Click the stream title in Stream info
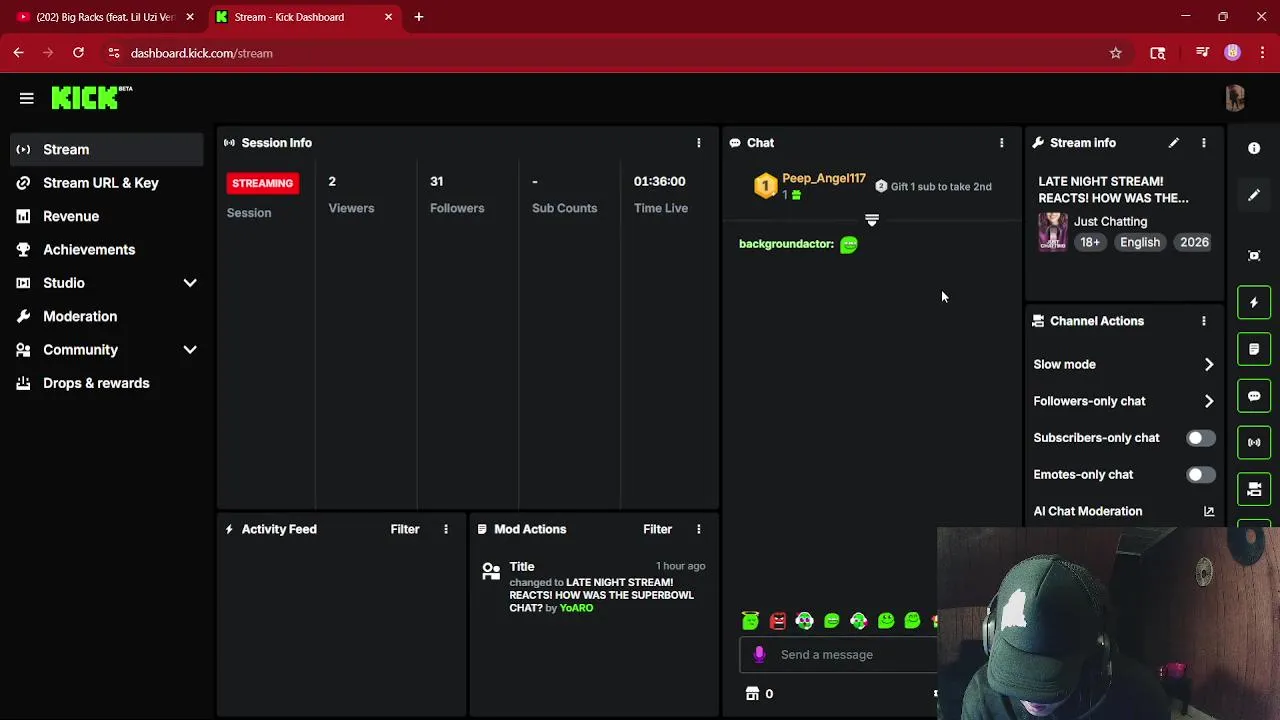Viewport: 1280px width, 720px height. click(x=1113, y=189)
